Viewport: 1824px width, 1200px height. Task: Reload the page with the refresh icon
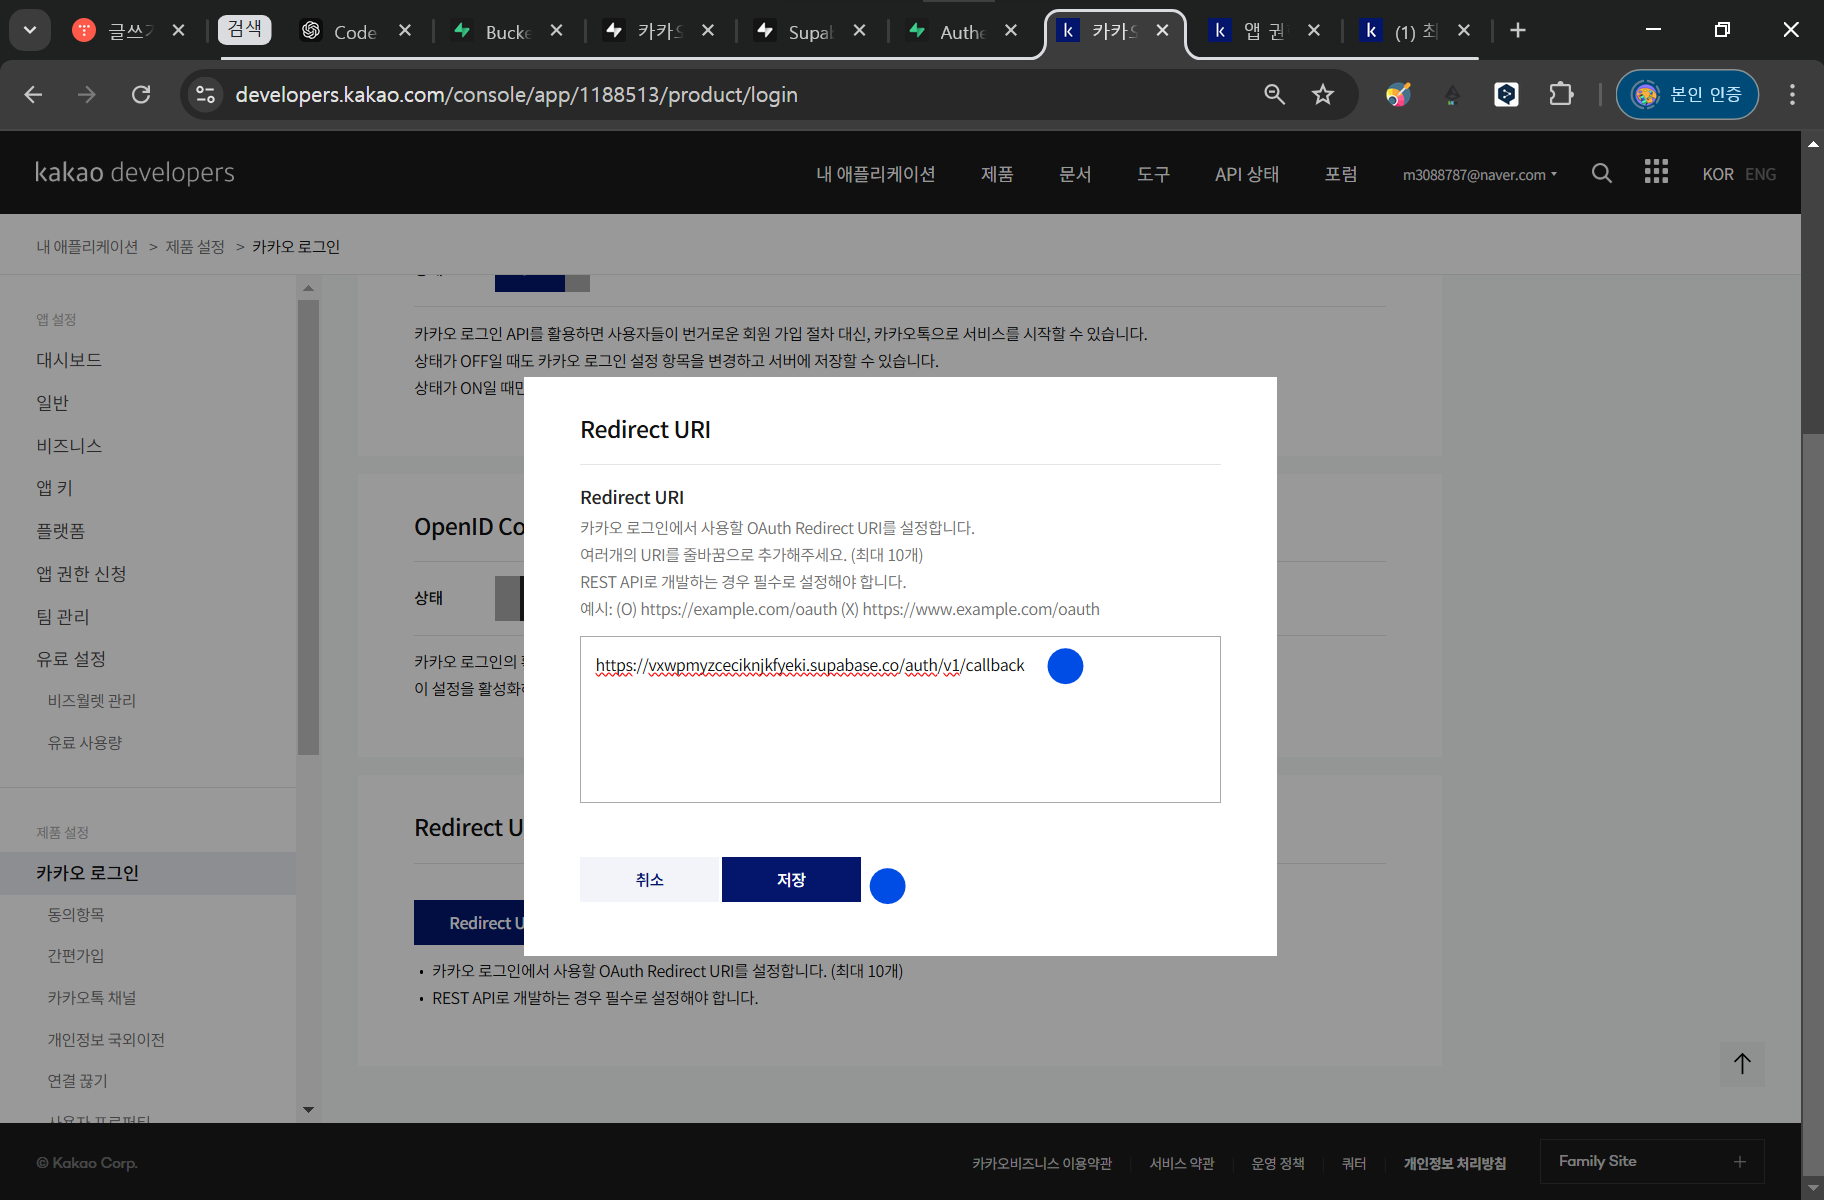141,94
